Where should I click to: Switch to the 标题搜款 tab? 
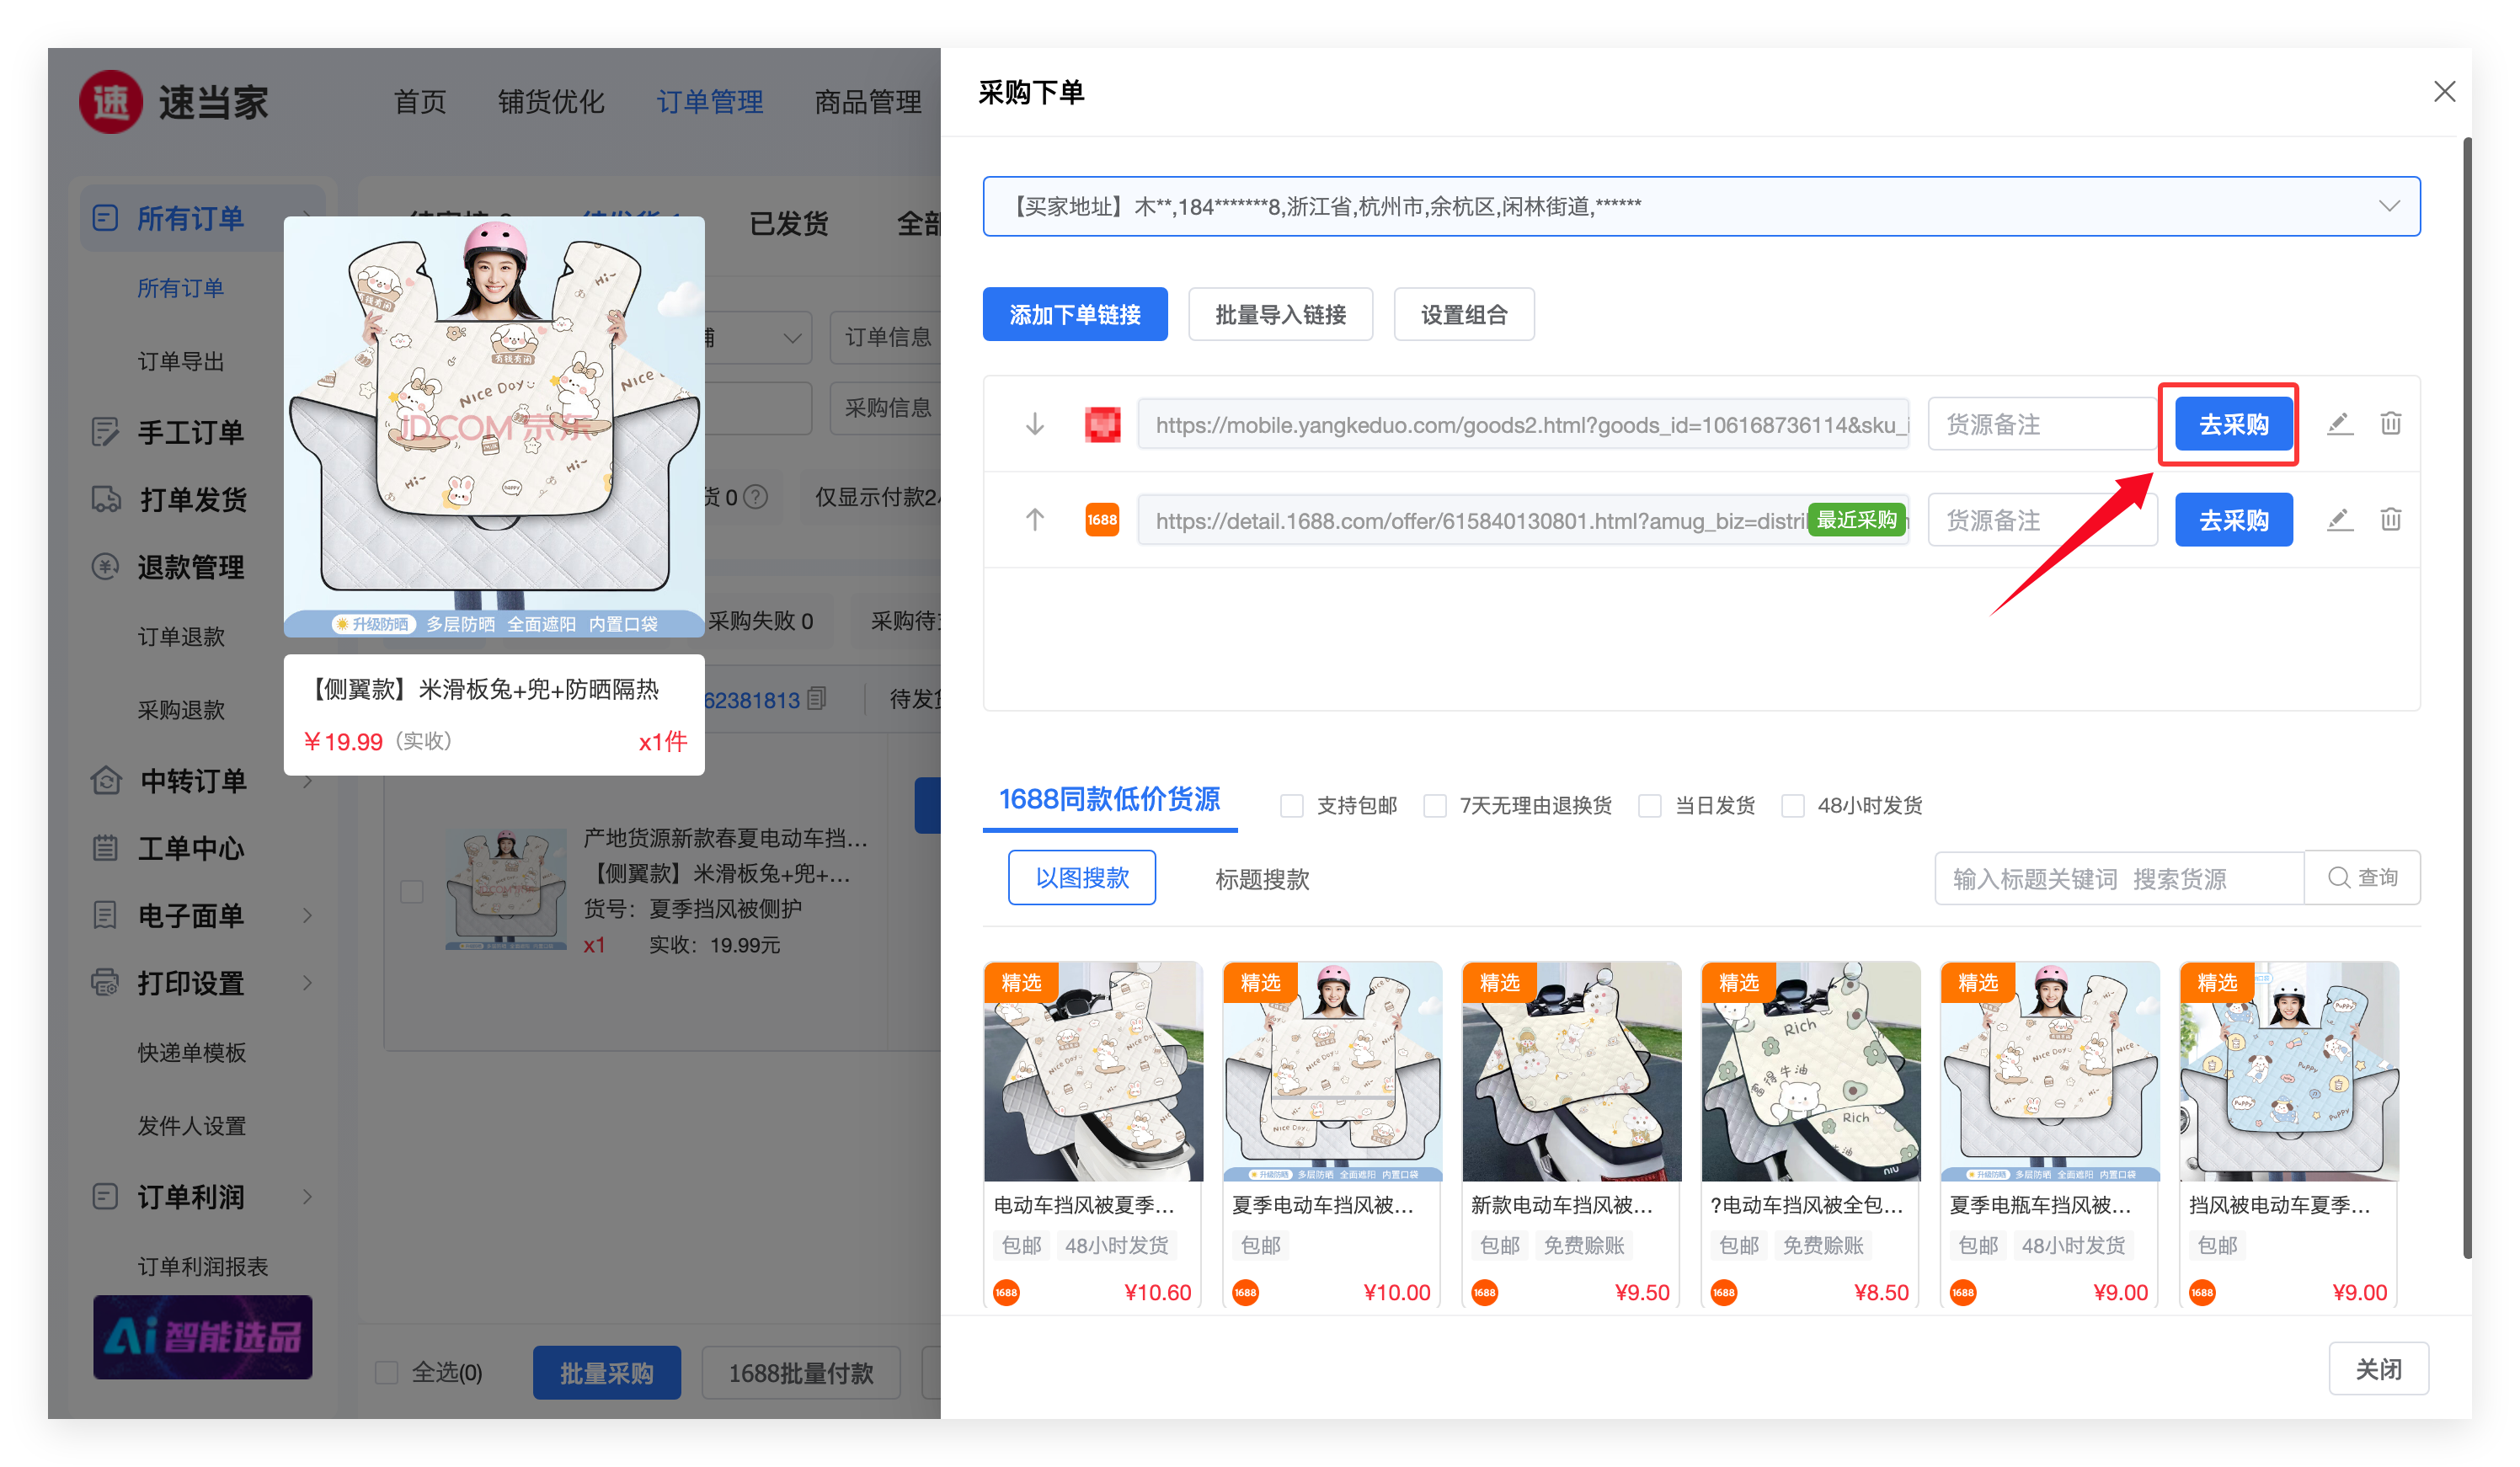pyautogui.click(x=1262, y=879)
